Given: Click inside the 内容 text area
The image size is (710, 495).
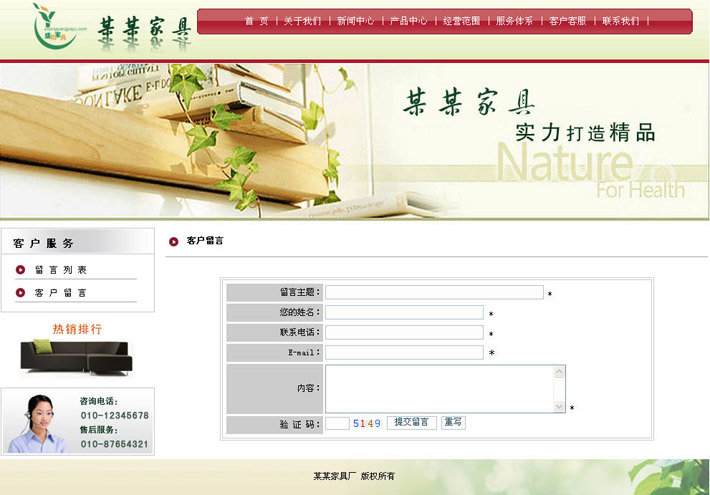Looking at the screenshot, I should click(x=439, y=388).
